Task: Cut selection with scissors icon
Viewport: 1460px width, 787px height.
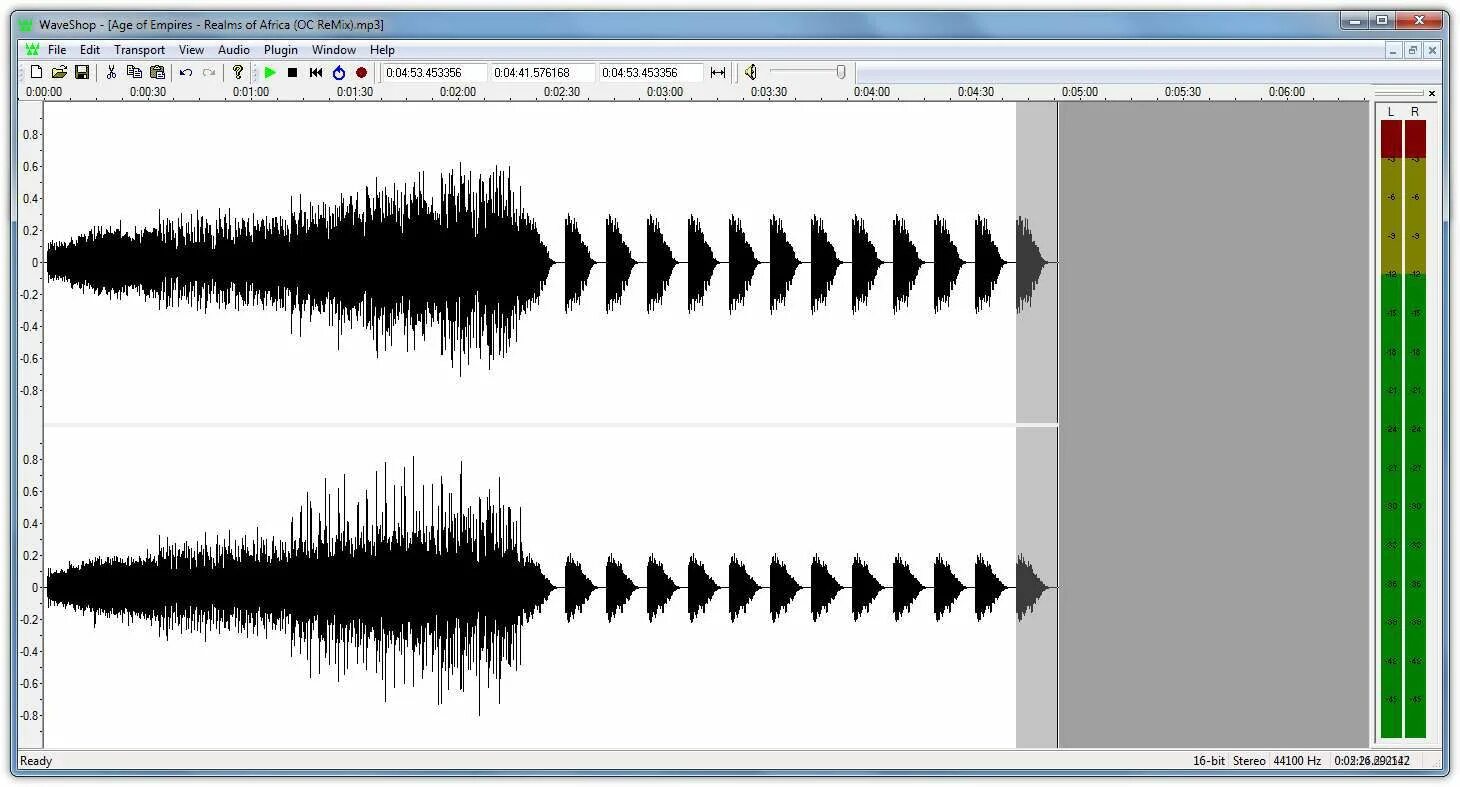Action: [111, 72]
